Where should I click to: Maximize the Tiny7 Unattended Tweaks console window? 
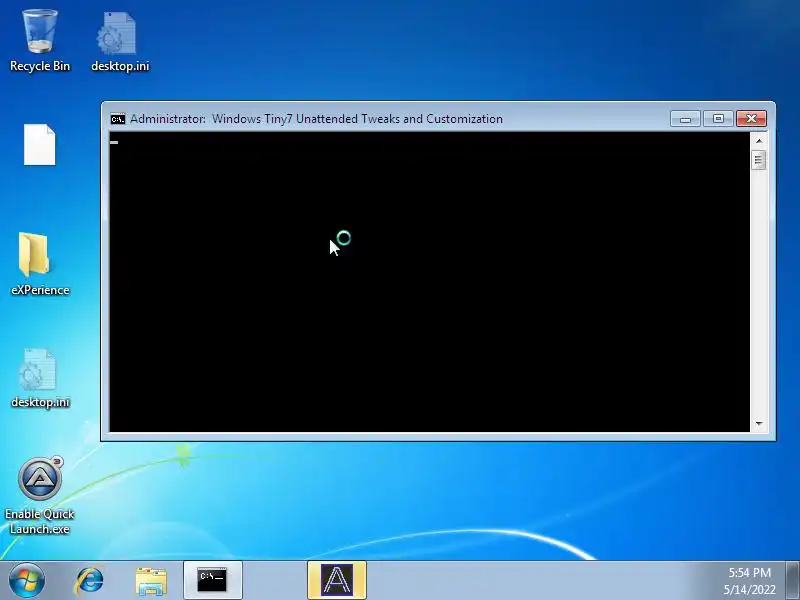pyautogui.click(x=718, y=119)
